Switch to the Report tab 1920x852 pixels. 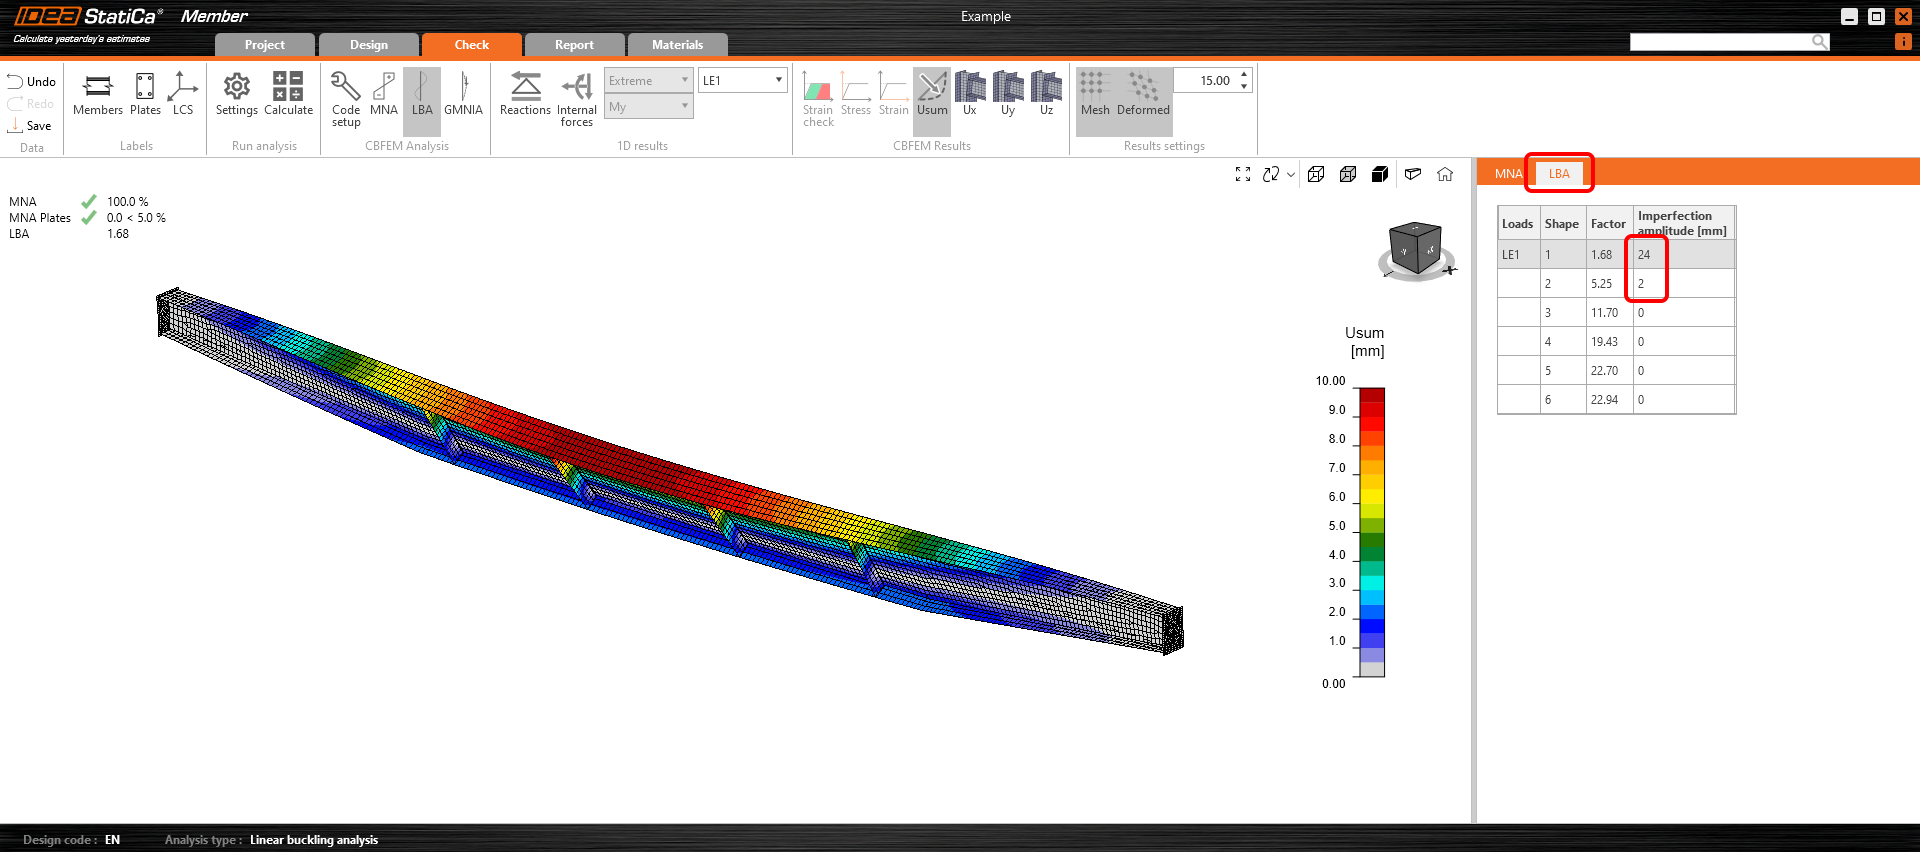[574, 45]
